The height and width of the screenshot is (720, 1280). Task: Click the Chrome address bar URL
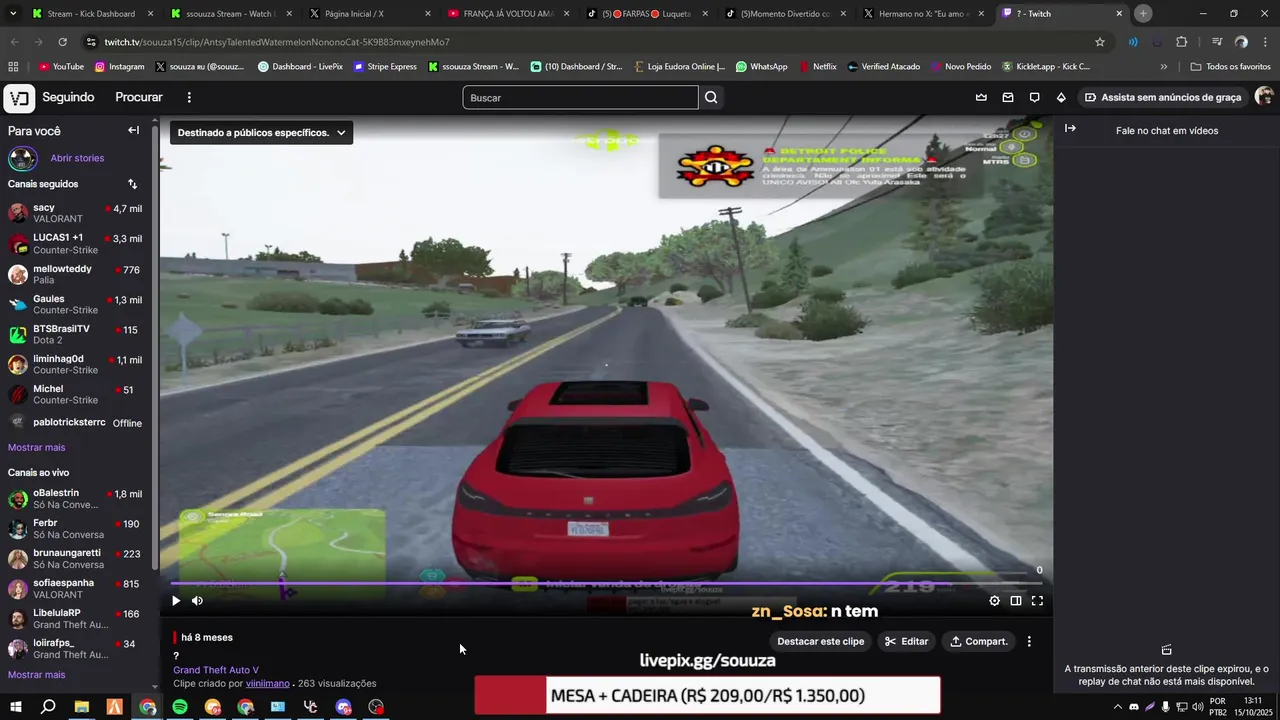coord(277,42)
